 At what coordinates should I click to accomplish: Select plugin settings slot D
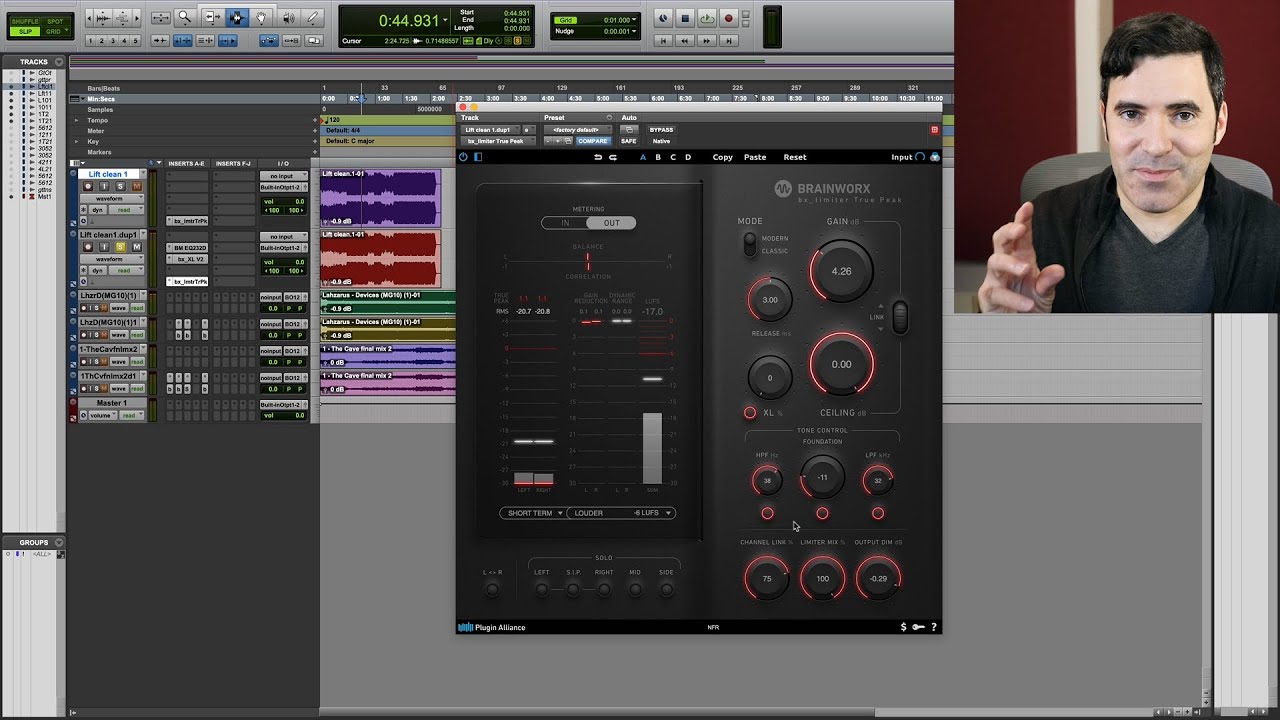(x=688, y=157)
